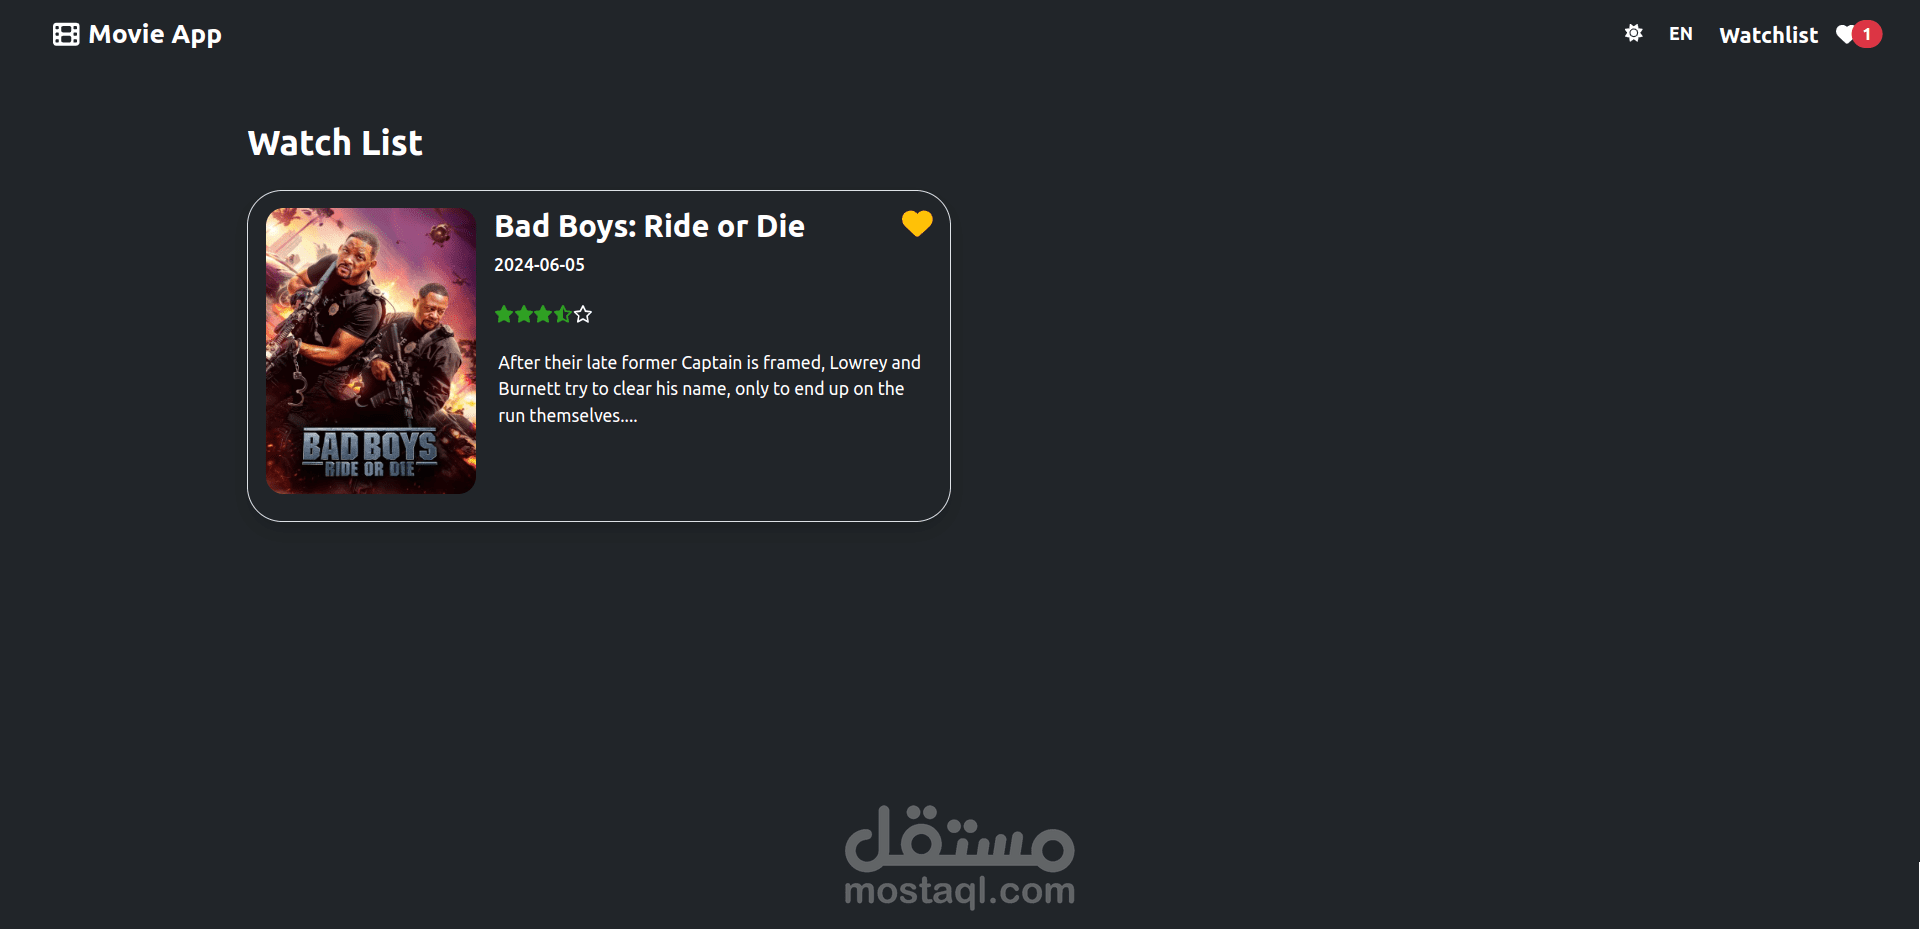Open the EN language selector
Image resolution: width=1920 pixels, height=930 pixels.
(x=1680, y=34)
